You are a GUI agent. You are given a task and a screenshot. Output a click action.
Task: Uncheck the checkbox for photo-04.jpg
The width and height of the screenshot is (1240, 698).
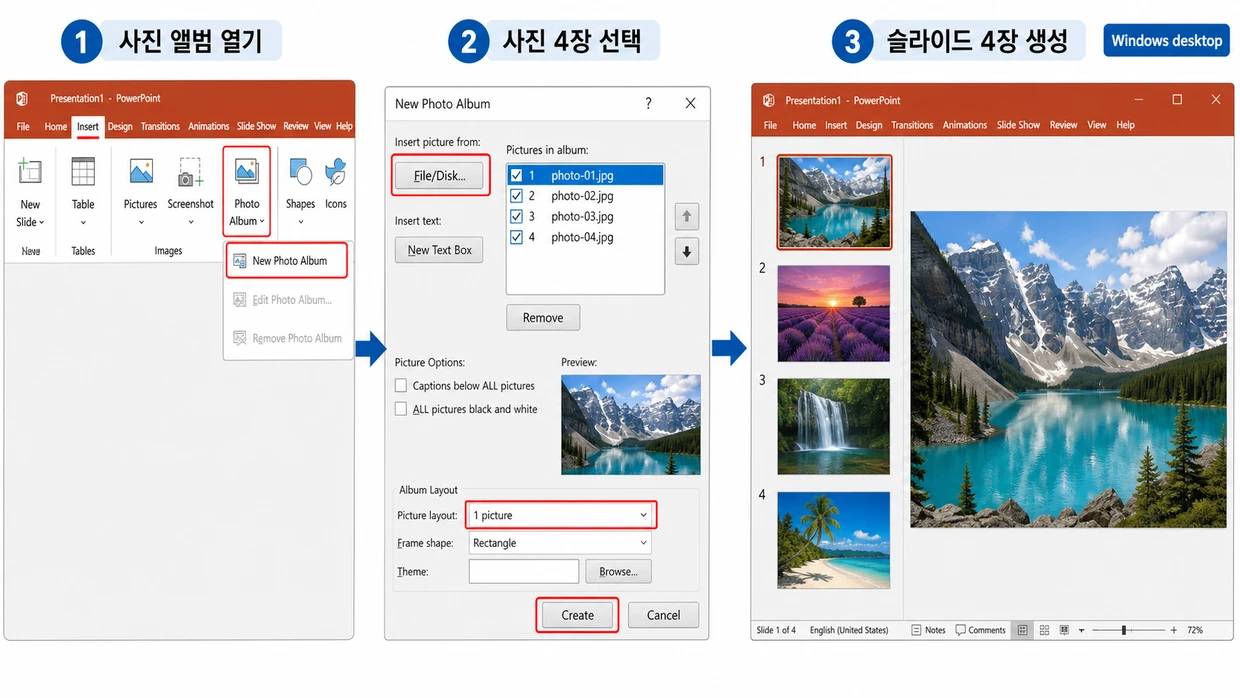click(516, 237)
